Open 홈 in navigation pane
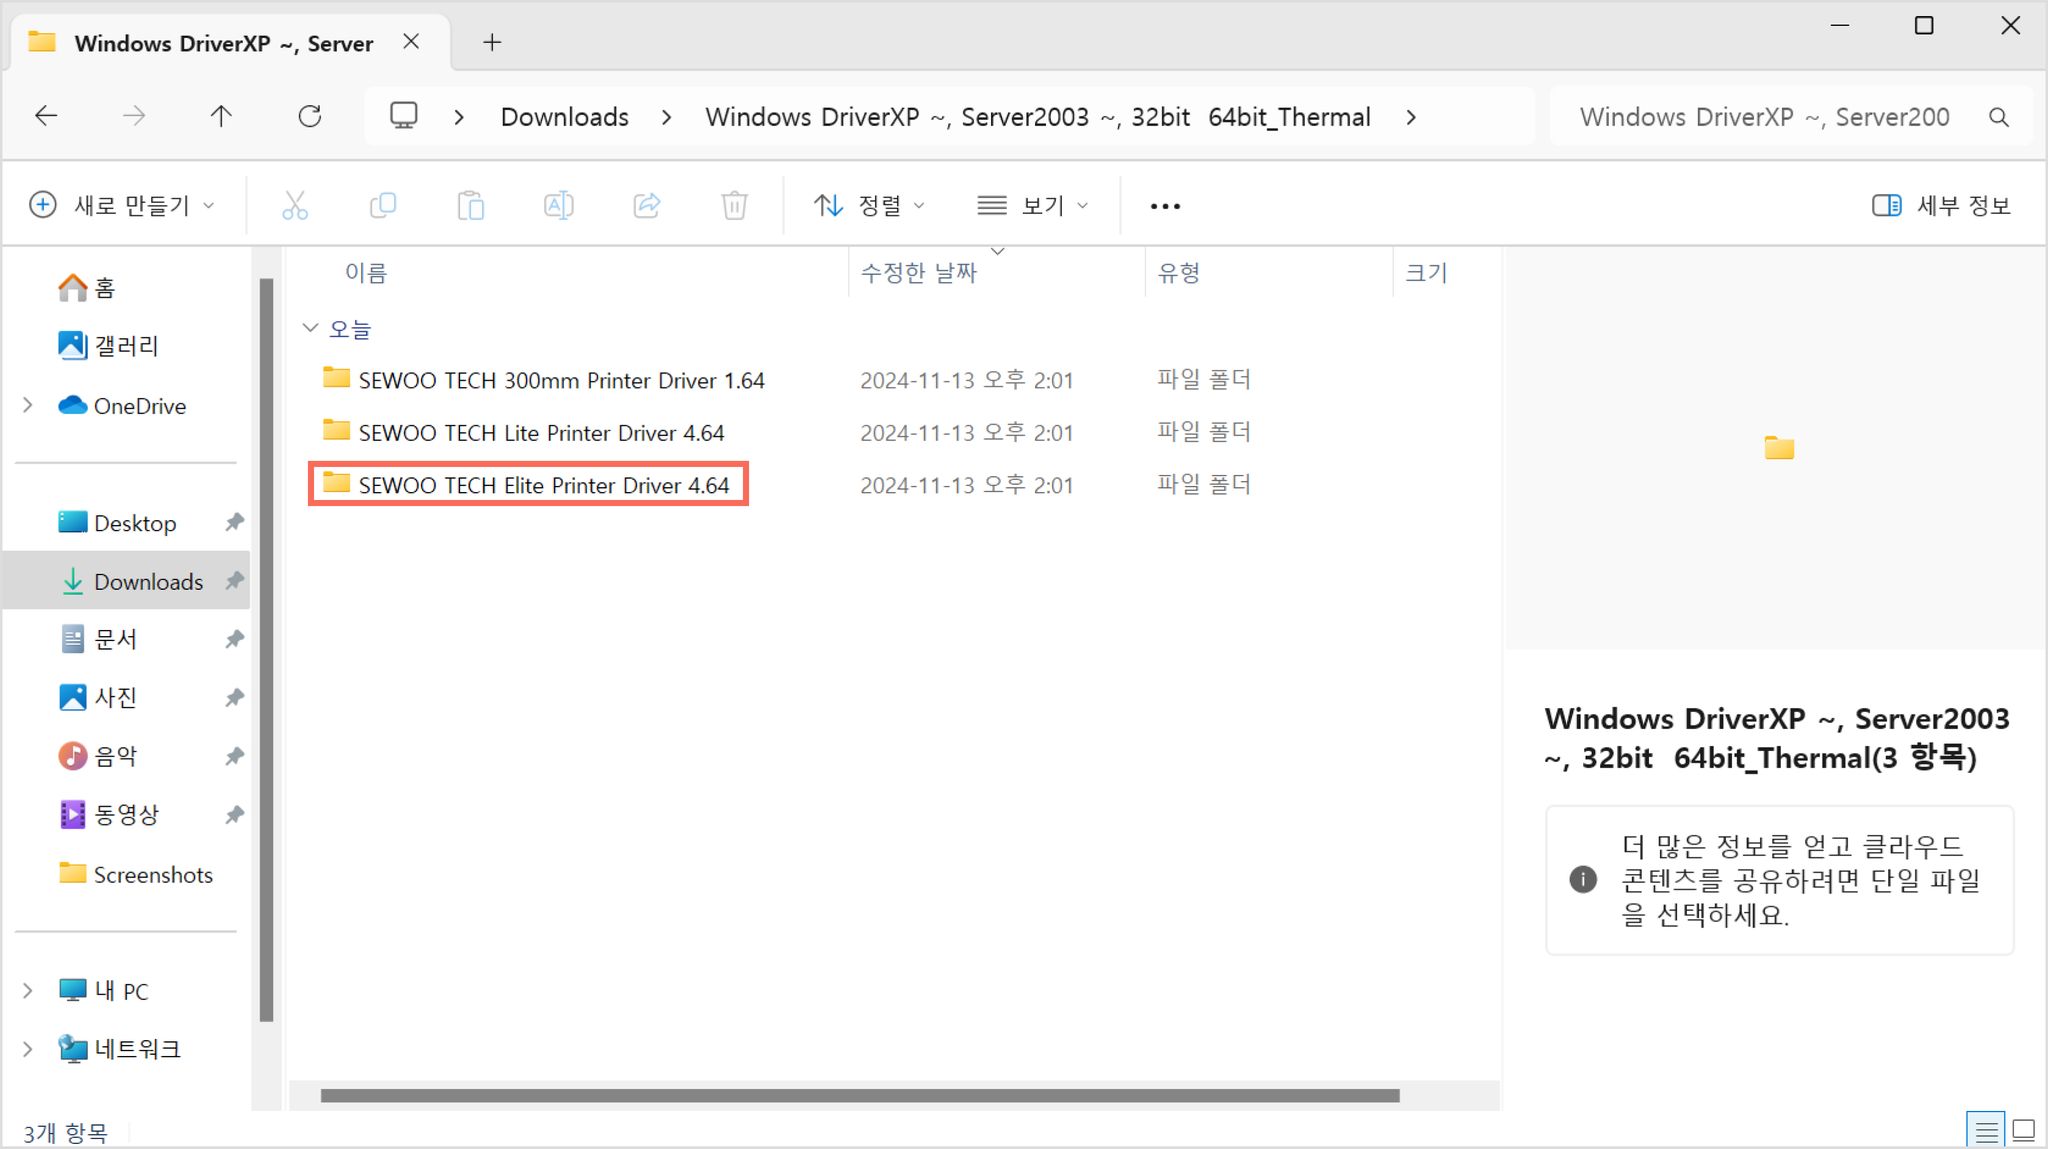Viewport: 2048px width, 1149px height. click(x=87, y=288)
